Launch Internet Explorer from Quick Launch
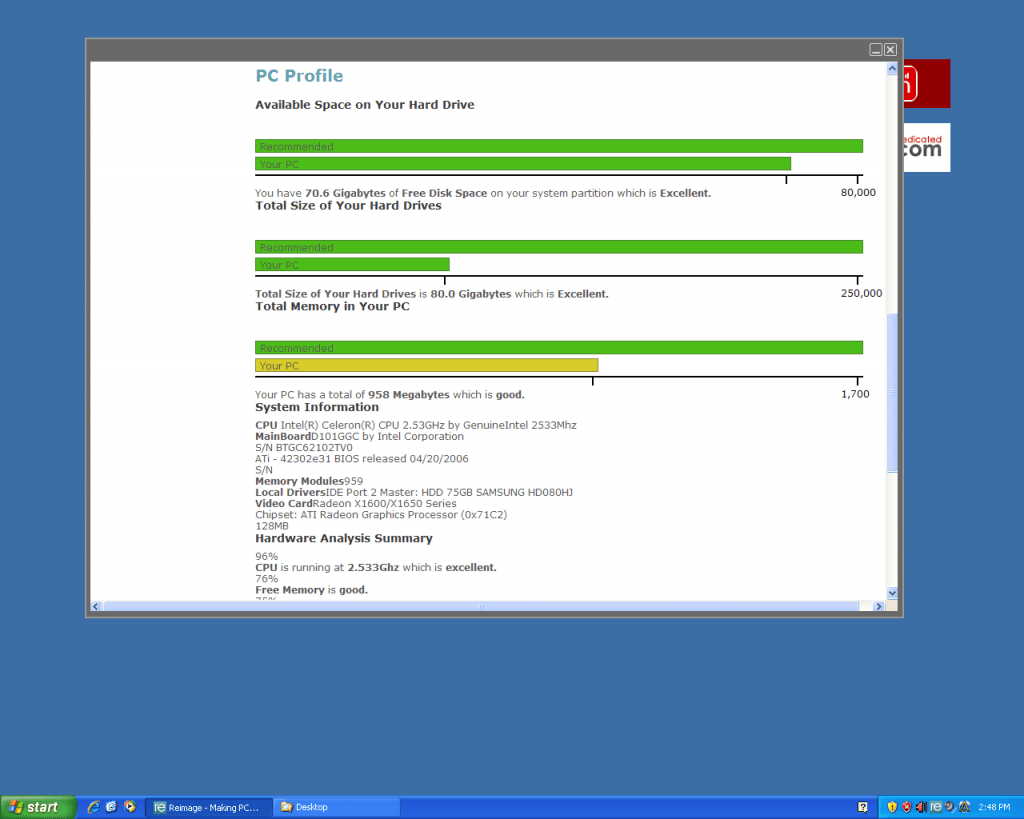 93,807
